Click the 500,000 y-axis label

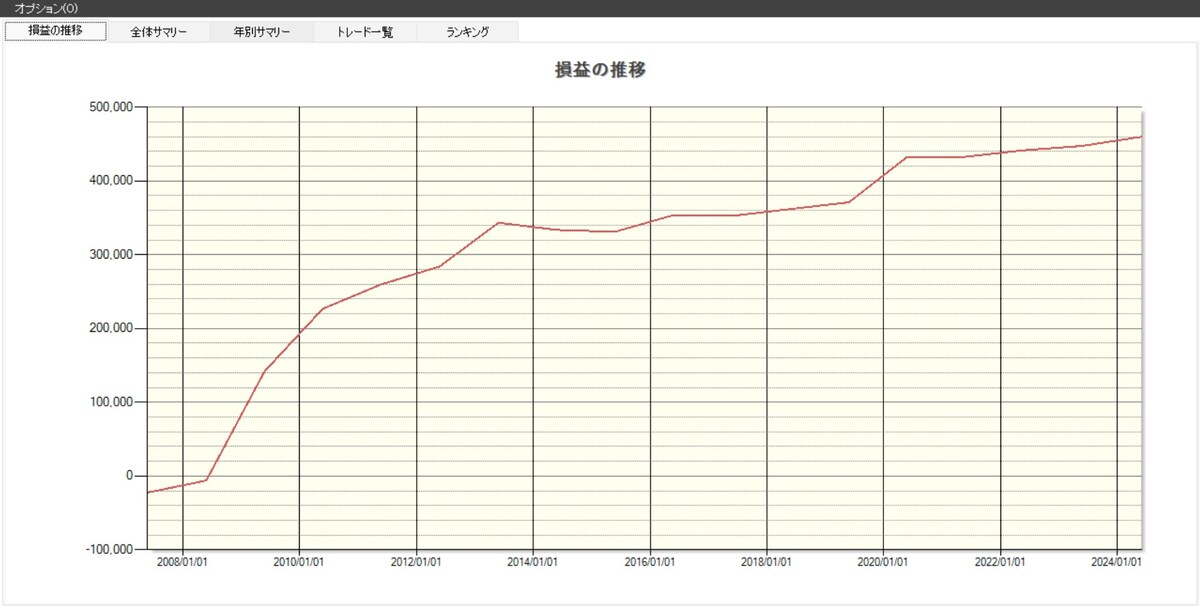coord(112,107)
